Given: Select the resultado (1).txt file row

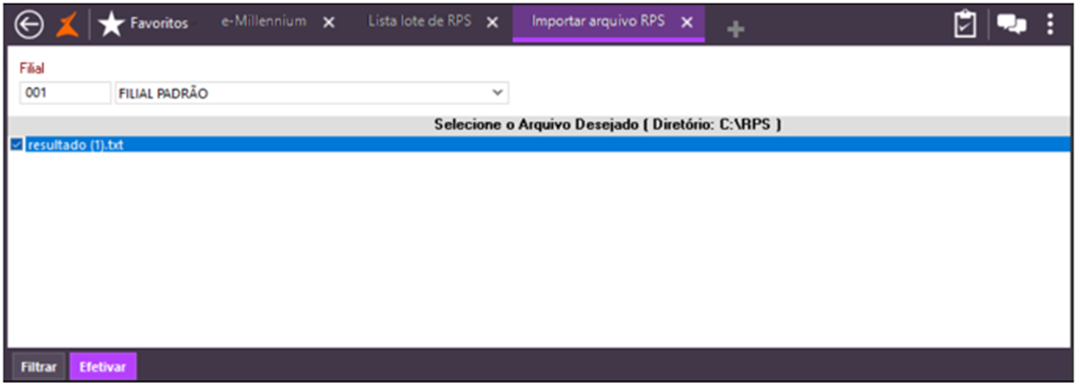Looking at the screenshot, I should click(x=547, y=145).
